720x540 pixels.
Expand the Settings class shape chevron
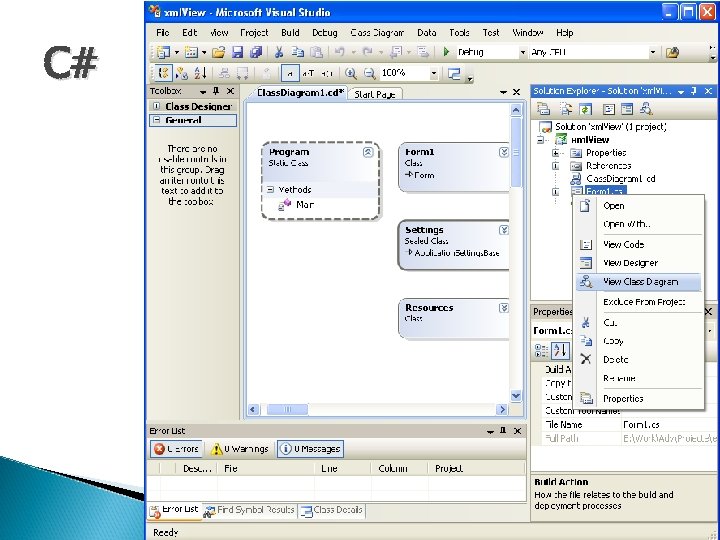pos(503,230)
